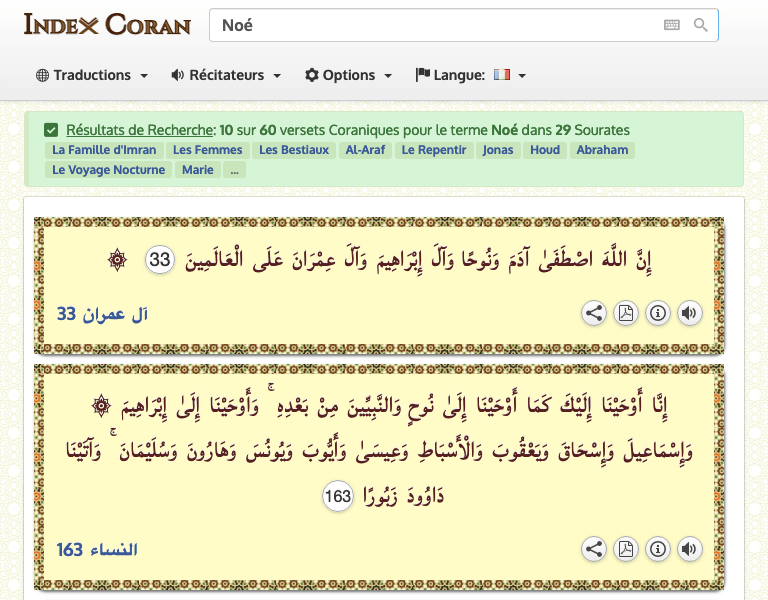Play audio recitation of verse Al-Imran 33
Screen dimensions: 768x600
pos(688,313)
